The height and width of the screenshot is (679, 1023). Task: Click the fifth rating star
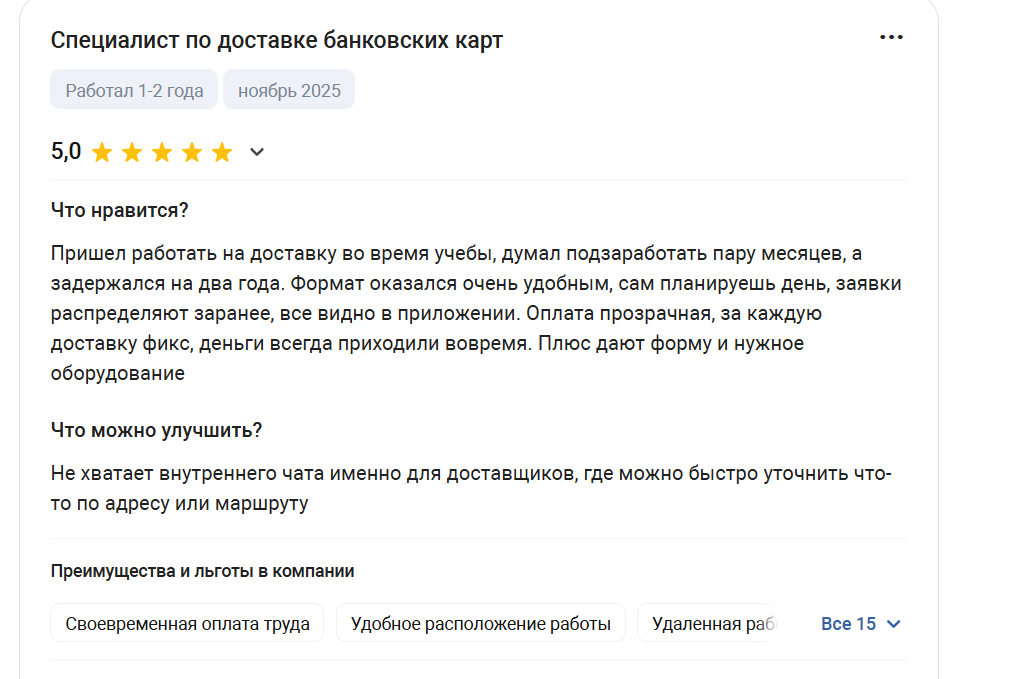pyautogui.click(x=222, y=153)
